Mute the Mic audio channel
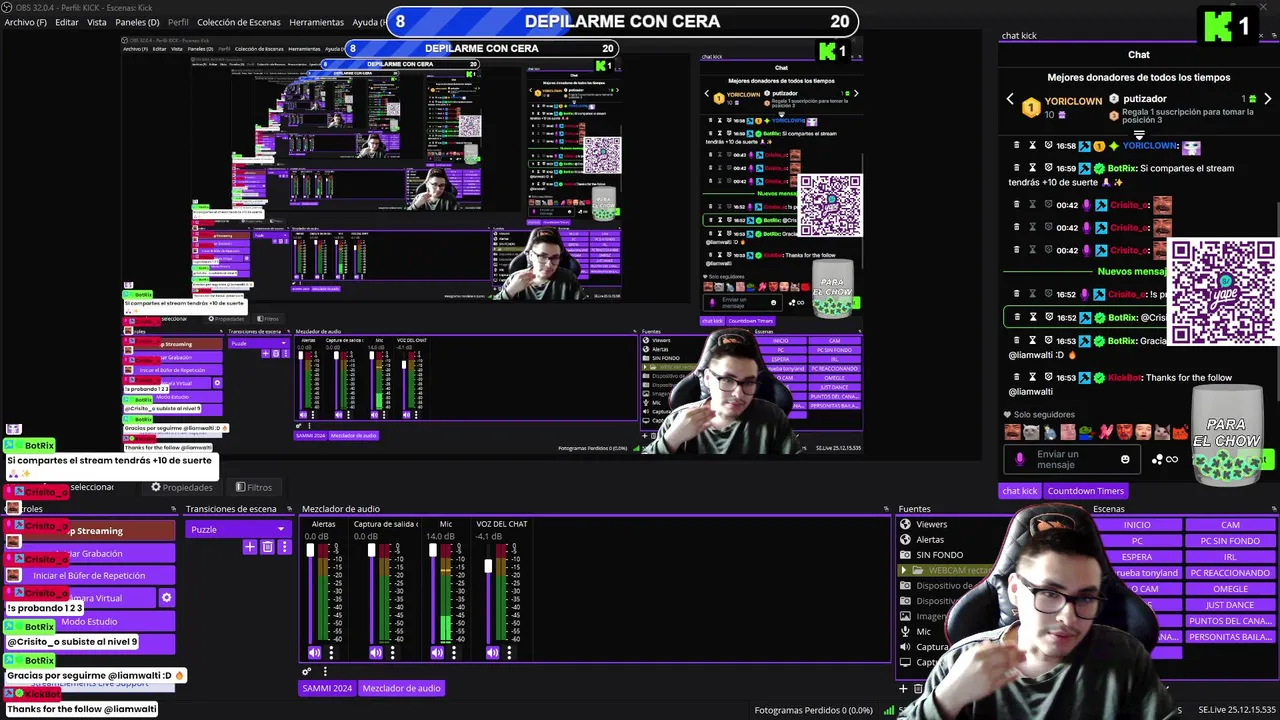The image size is (1280, 720). [437, 653]
